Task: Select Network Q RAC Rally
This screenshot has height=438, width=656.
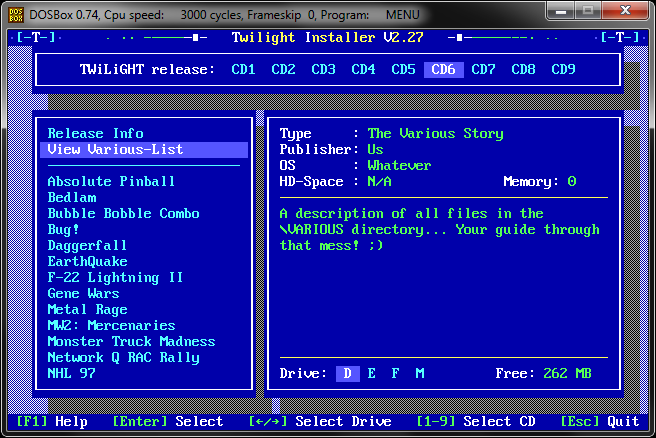Action: click(123, 358)
